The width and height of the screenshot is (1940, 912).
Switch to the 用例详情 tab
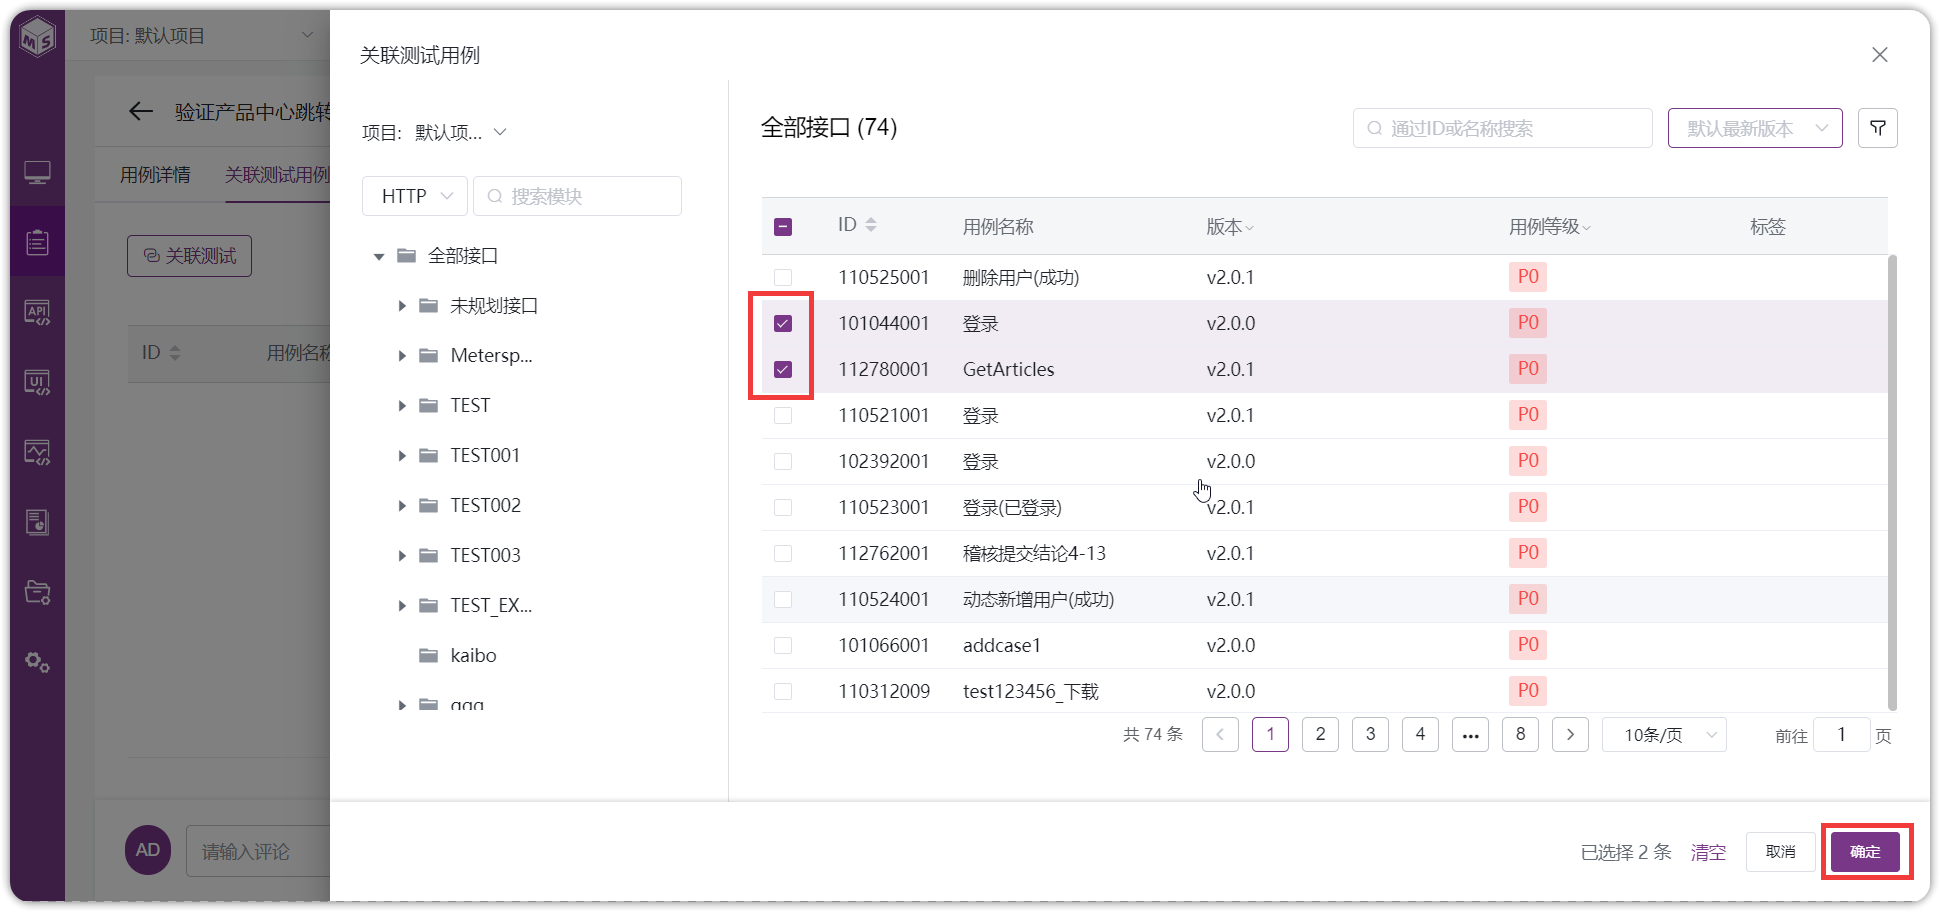coord(155,175)
